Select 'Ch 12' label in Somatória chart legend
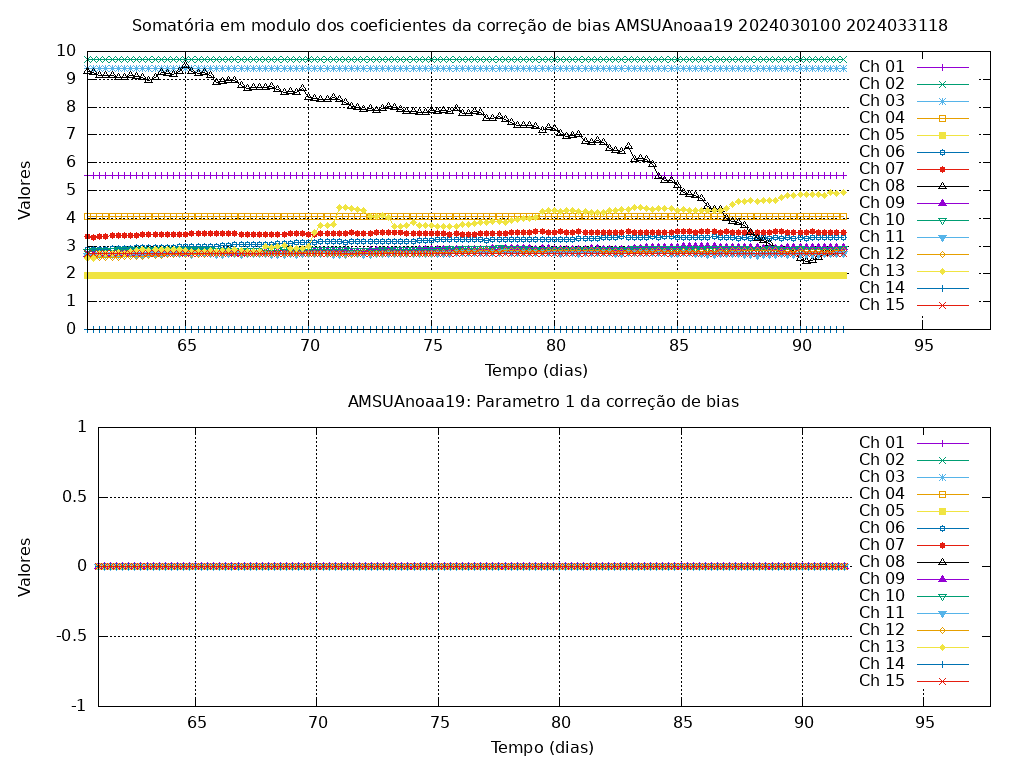 point(882,253)
